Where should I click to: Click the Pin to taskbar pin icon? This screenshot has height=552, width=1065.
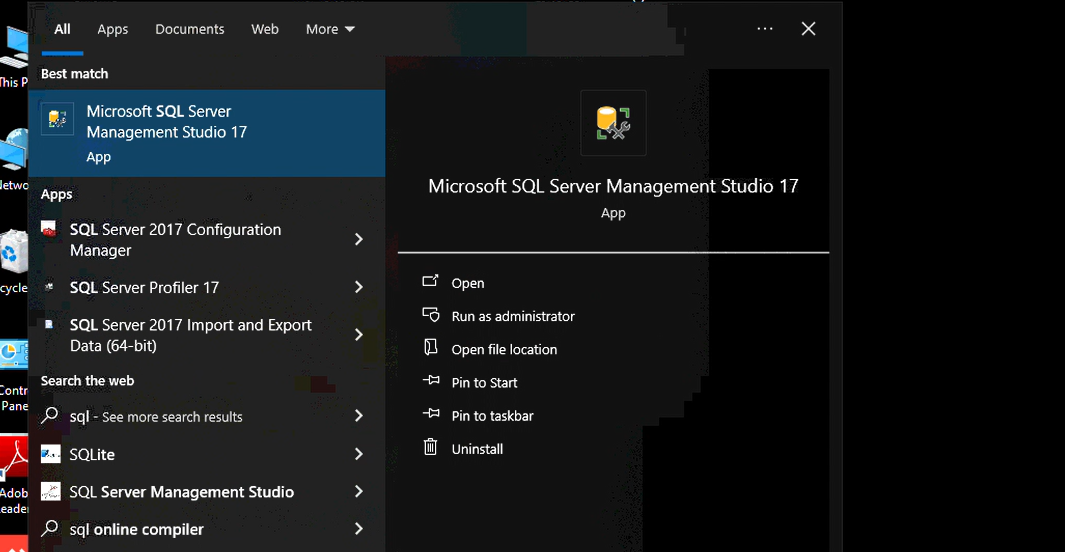coord(431,413)
